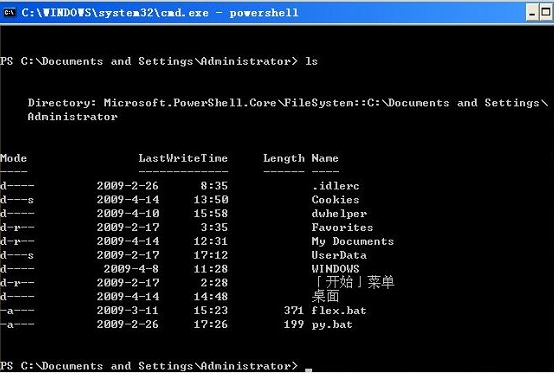554x374 pixels.
Task: Select the 'UserData' directory name
Action: tap(339, 255)
